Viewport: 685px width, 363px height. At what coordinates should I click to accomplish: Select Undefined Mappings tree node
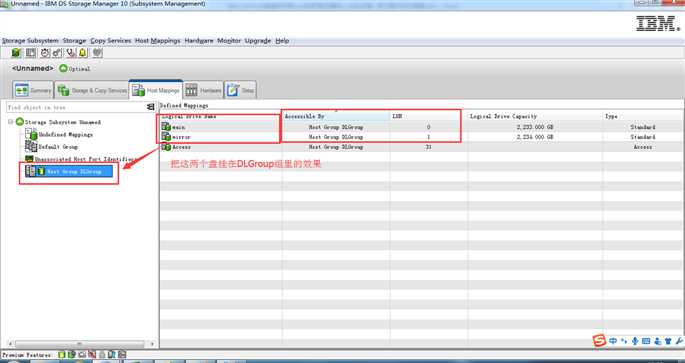(x=66, y=135)
